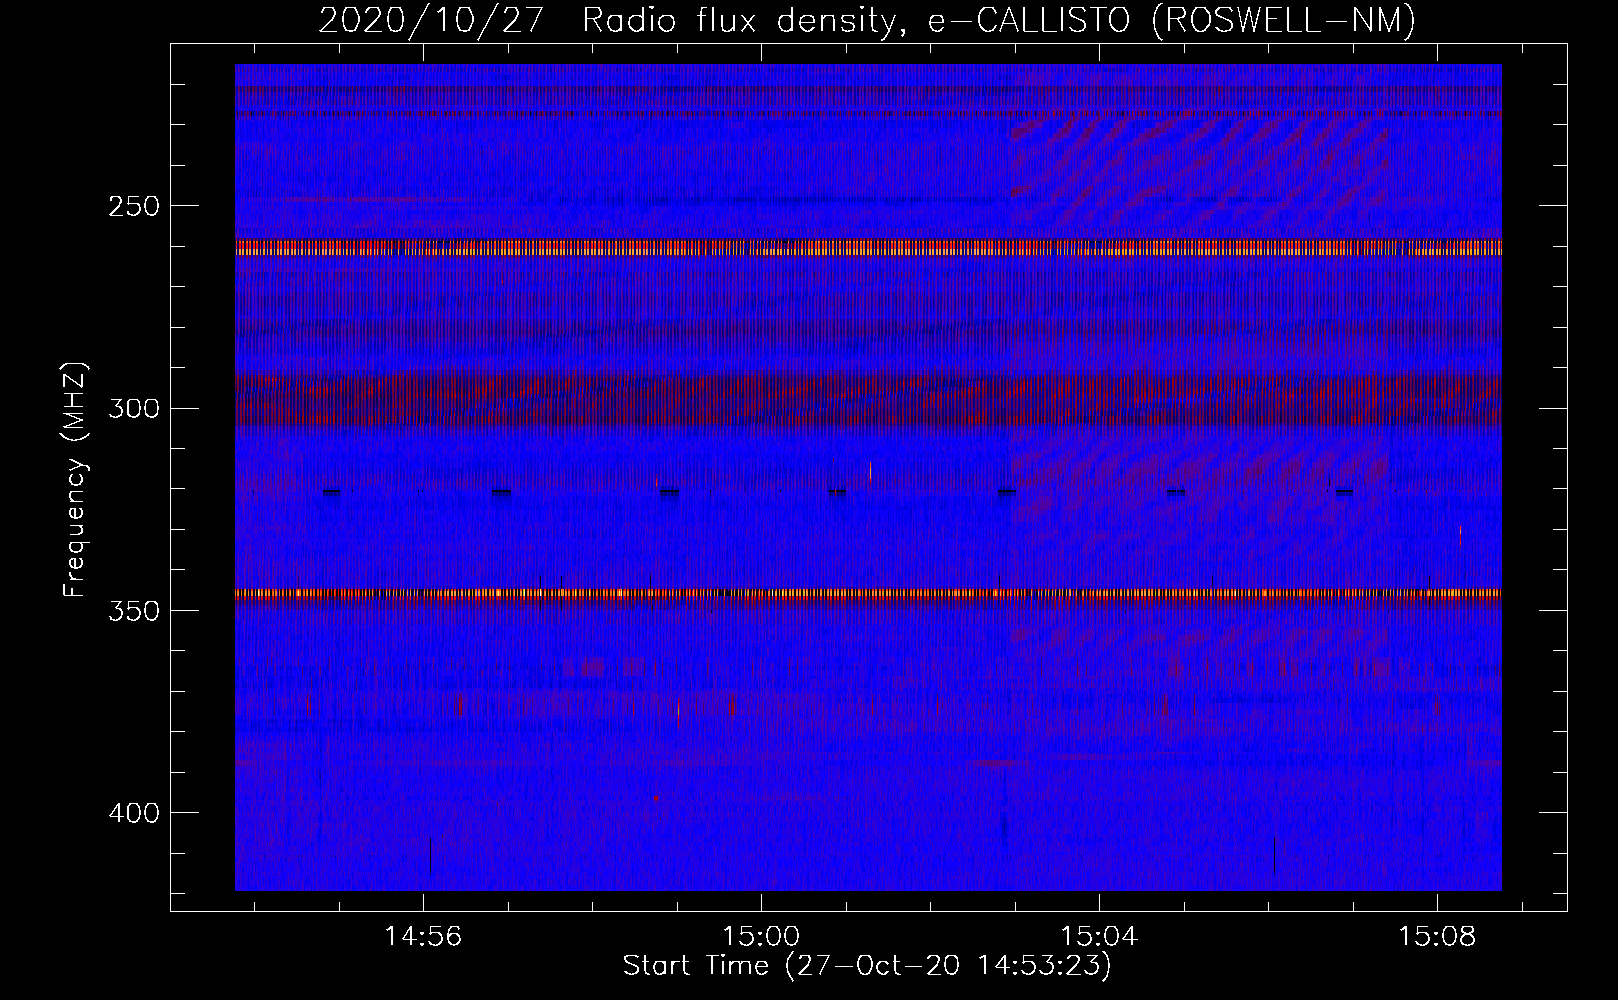1618x1000 pixels.
Task: Click the 14:56 time tick label
Action: (423, 936)
